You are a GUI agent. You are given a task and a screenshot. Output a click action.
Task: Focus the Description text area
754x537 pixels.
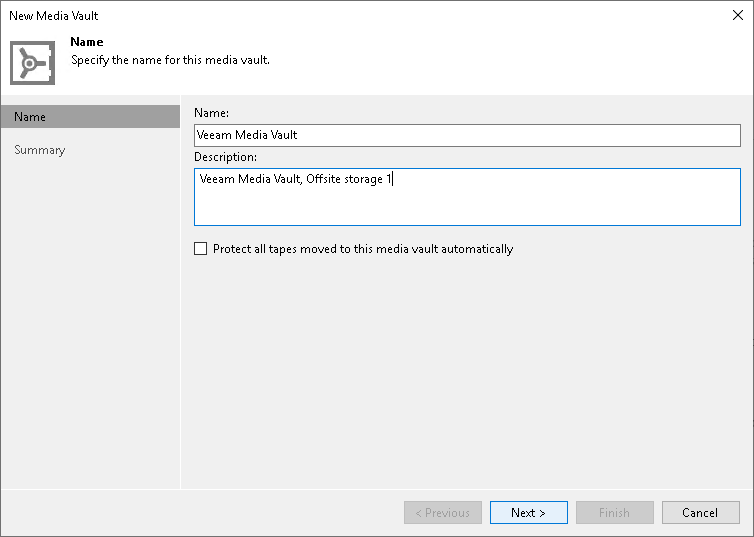[x=467, y=197]
